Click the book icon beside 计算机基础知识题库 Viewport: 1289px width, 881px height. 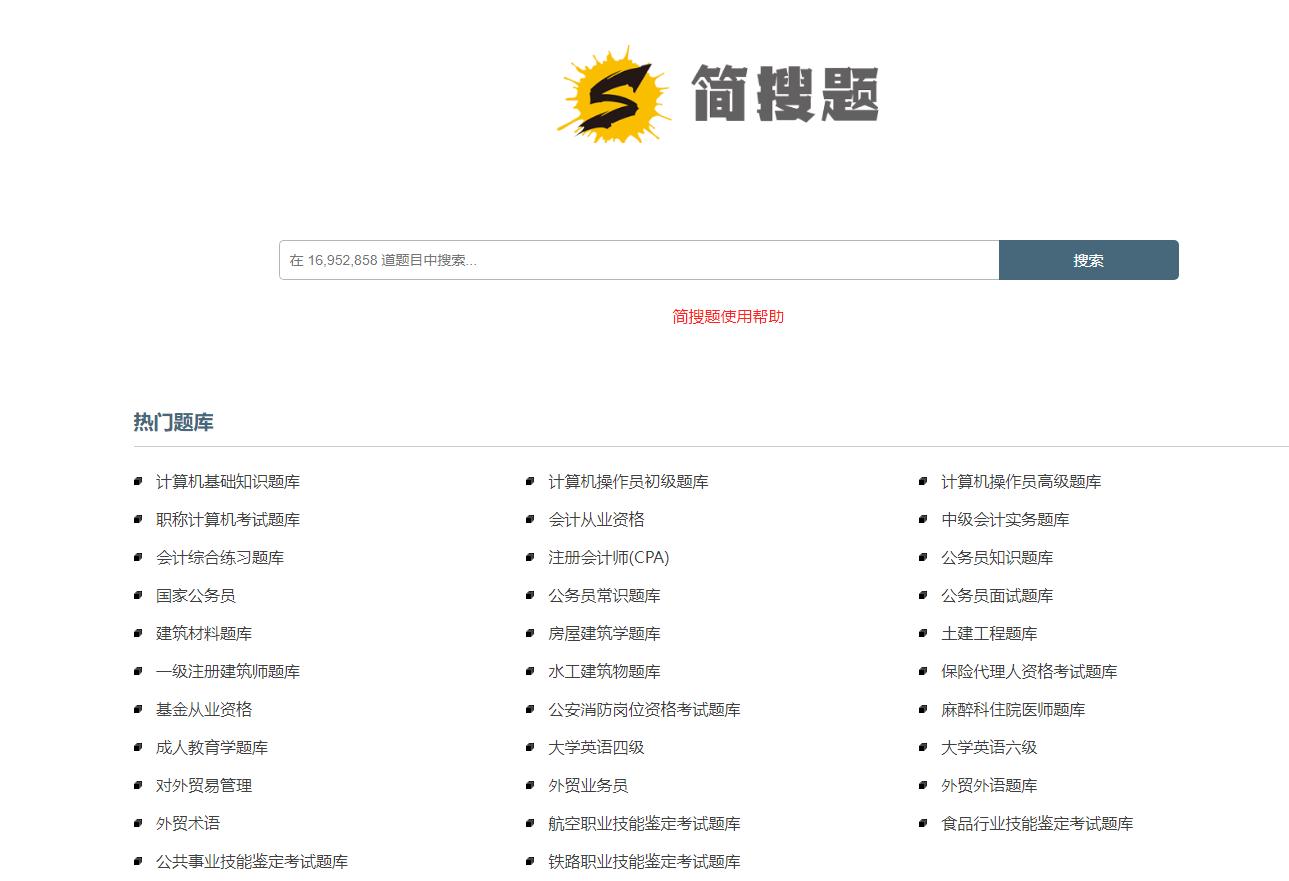click(x=139, y=481)
